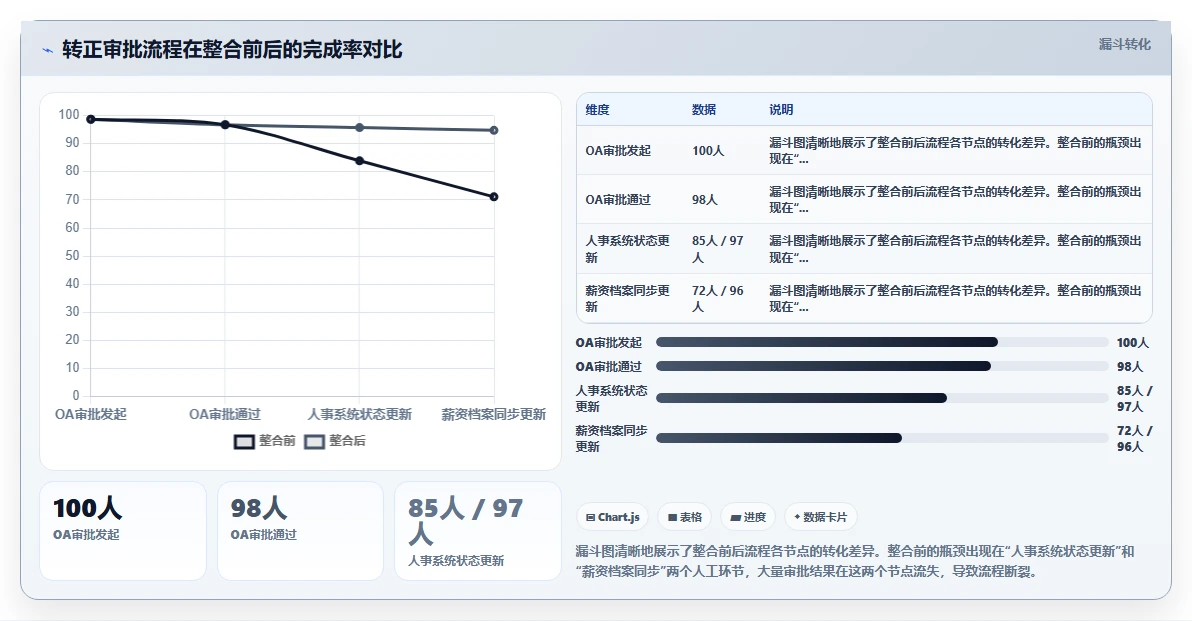The image size is (1192, 621).
Task: Click the 表格 chip
Action: pyautogui.click(x=684, y=517)
